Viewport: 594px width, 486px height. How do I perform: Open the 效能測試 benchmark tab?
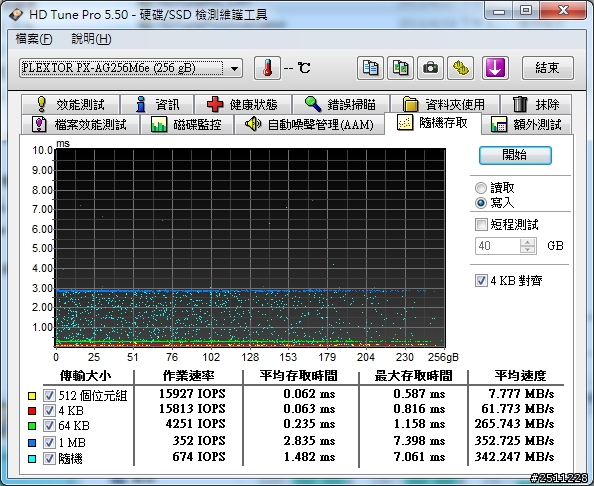[x=71, y=104]
